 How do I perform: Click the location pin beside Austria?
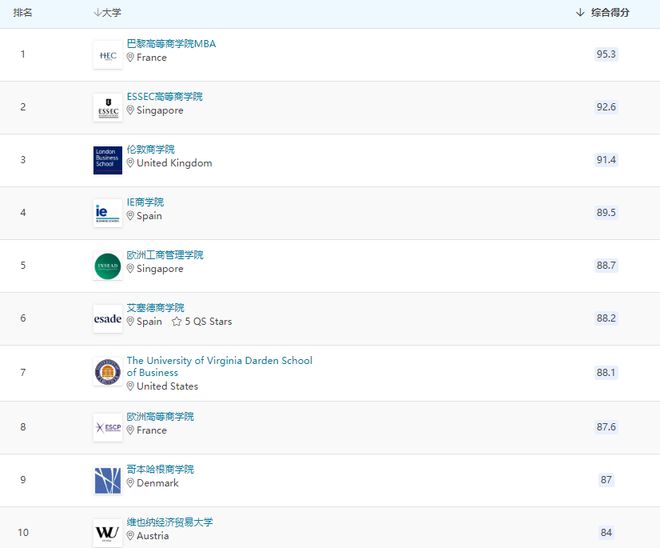[x=130, y=536]
